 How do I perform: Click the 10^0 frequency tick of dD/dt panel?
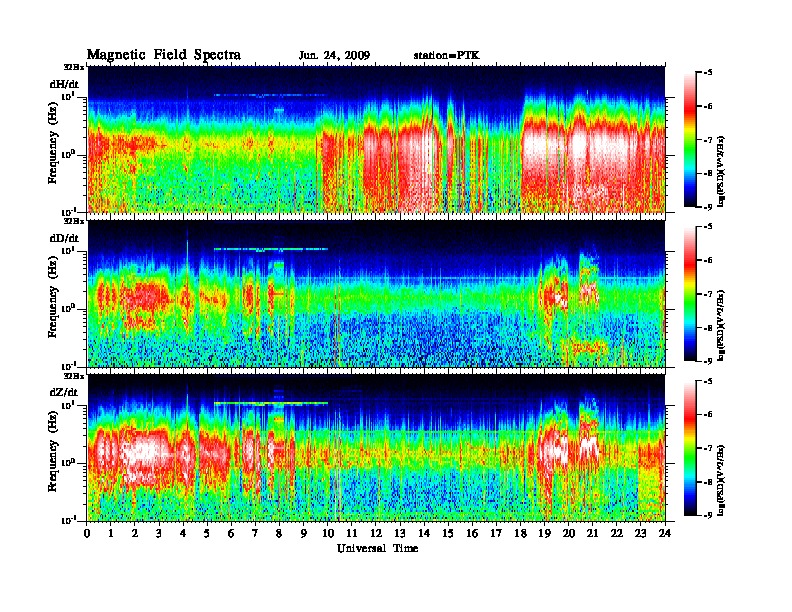[x=68, y=308]
